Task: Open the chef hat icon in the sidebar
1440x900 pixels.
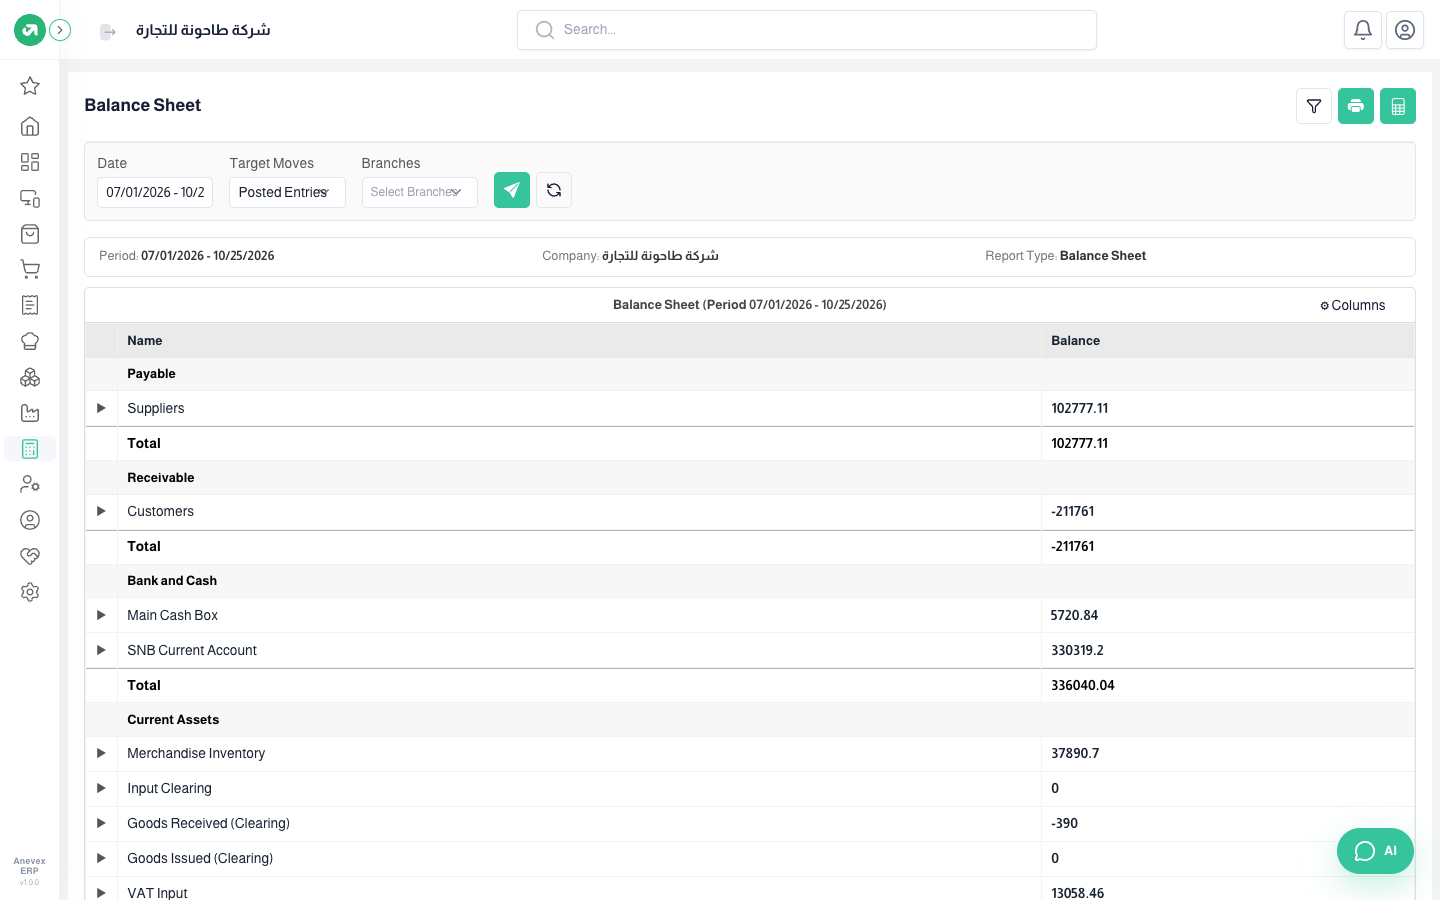Action: pos(30,341)
